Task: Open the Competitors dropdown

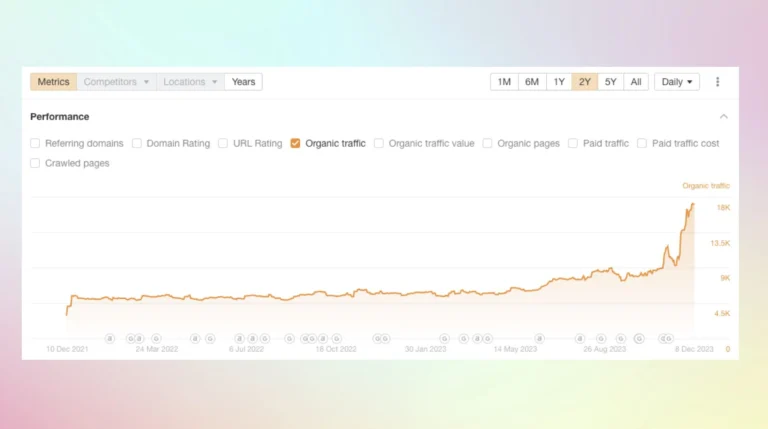Action: [x=116, y=82]
